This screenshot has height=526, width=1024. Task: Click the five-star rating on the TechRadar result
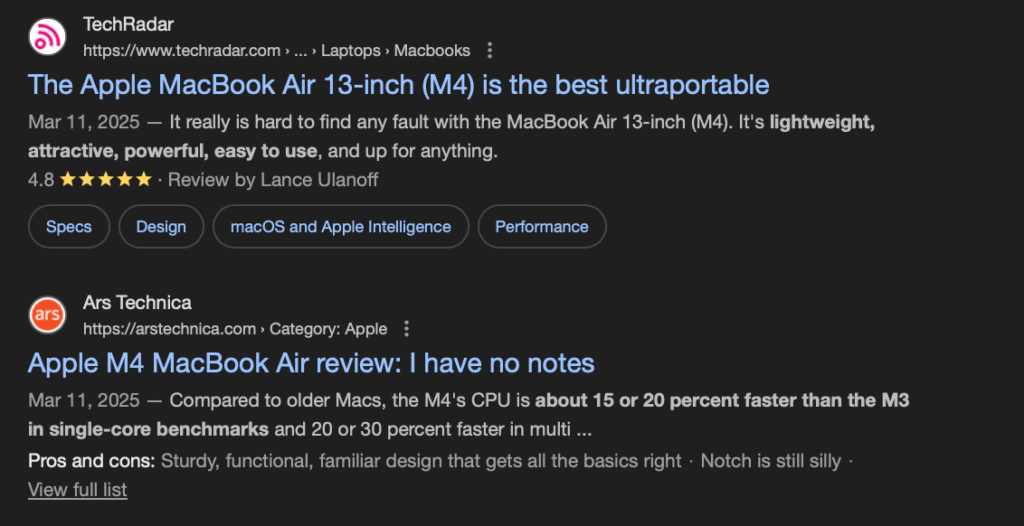pos(105,180)
